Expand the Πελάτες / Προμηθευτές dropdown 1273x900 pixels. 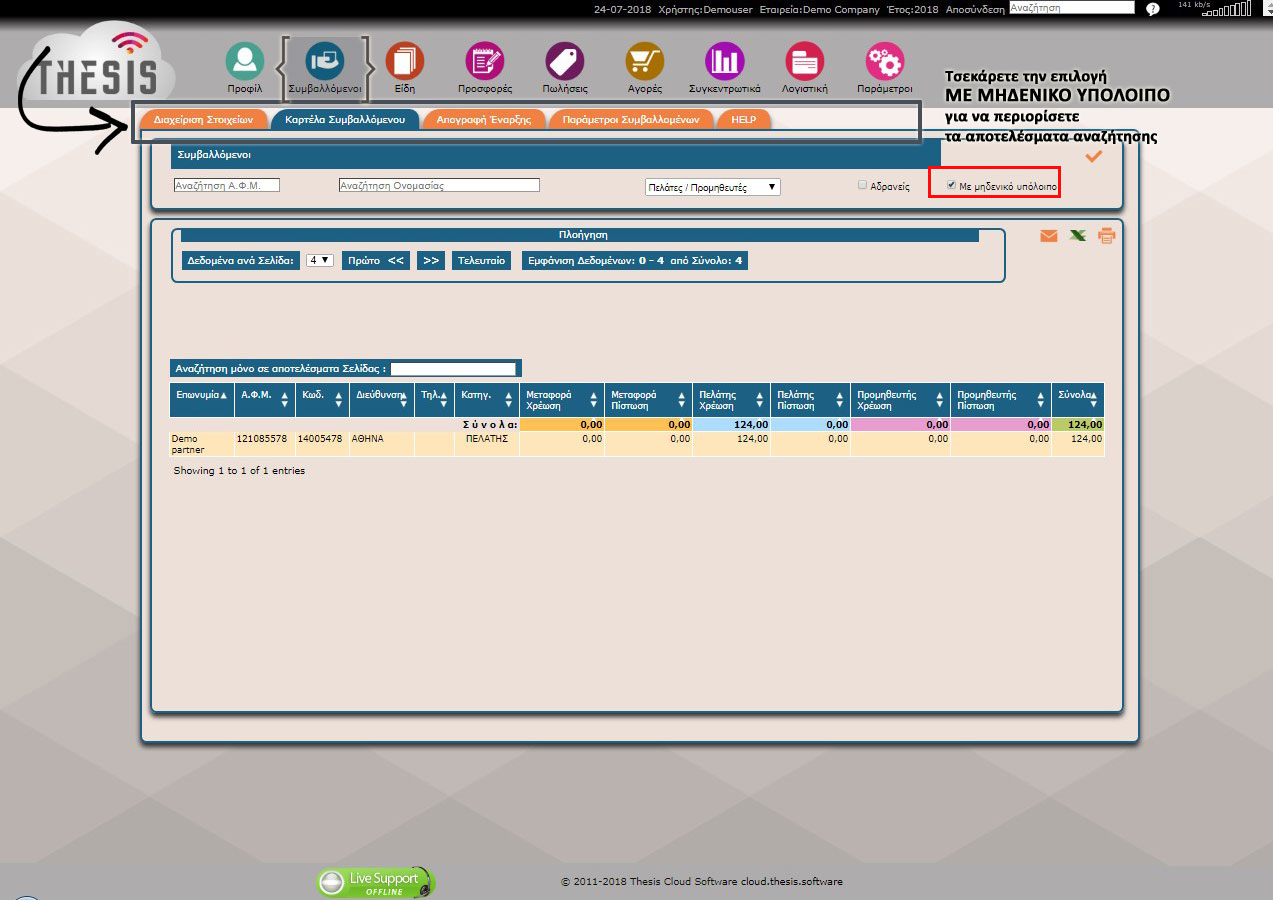pyautogui.click(x=712, y=187)
